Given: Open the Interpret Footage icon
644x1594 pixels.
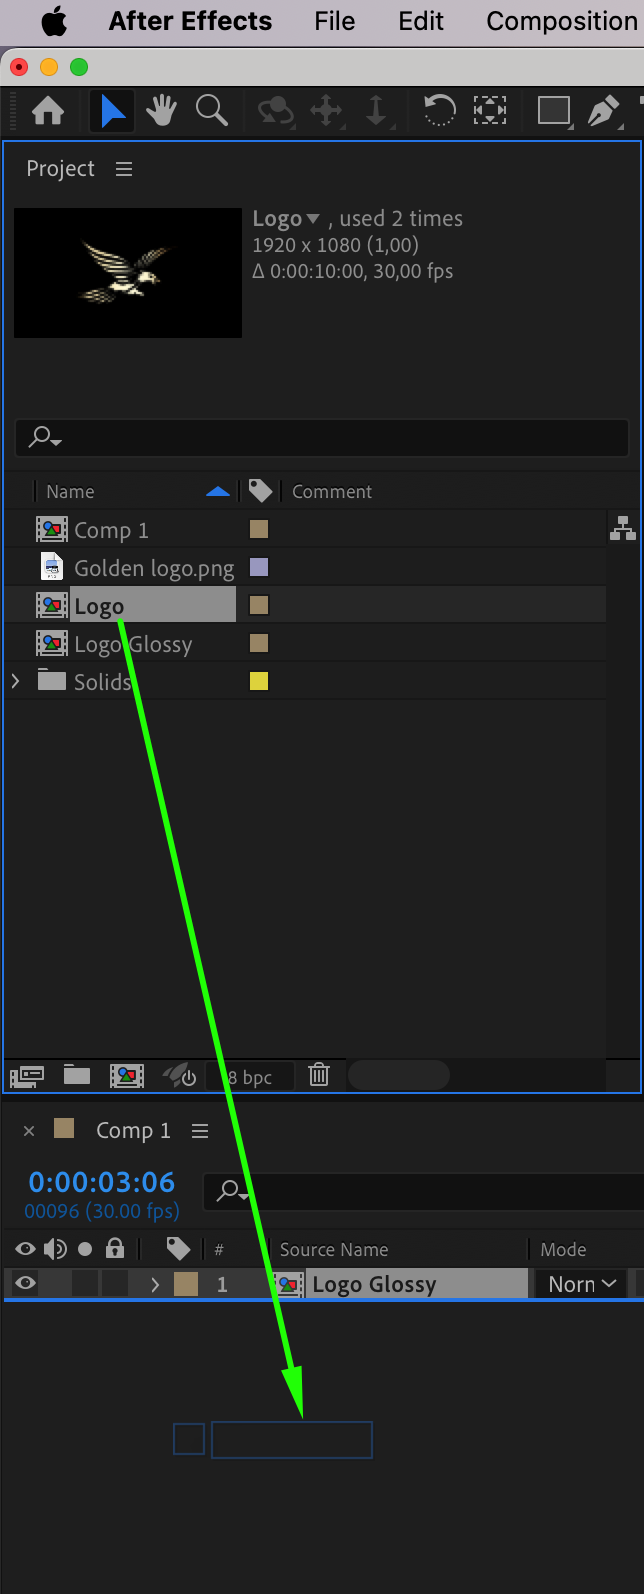Looking at the screenshot, I should pyautogui.click(x=27, y=1076).
